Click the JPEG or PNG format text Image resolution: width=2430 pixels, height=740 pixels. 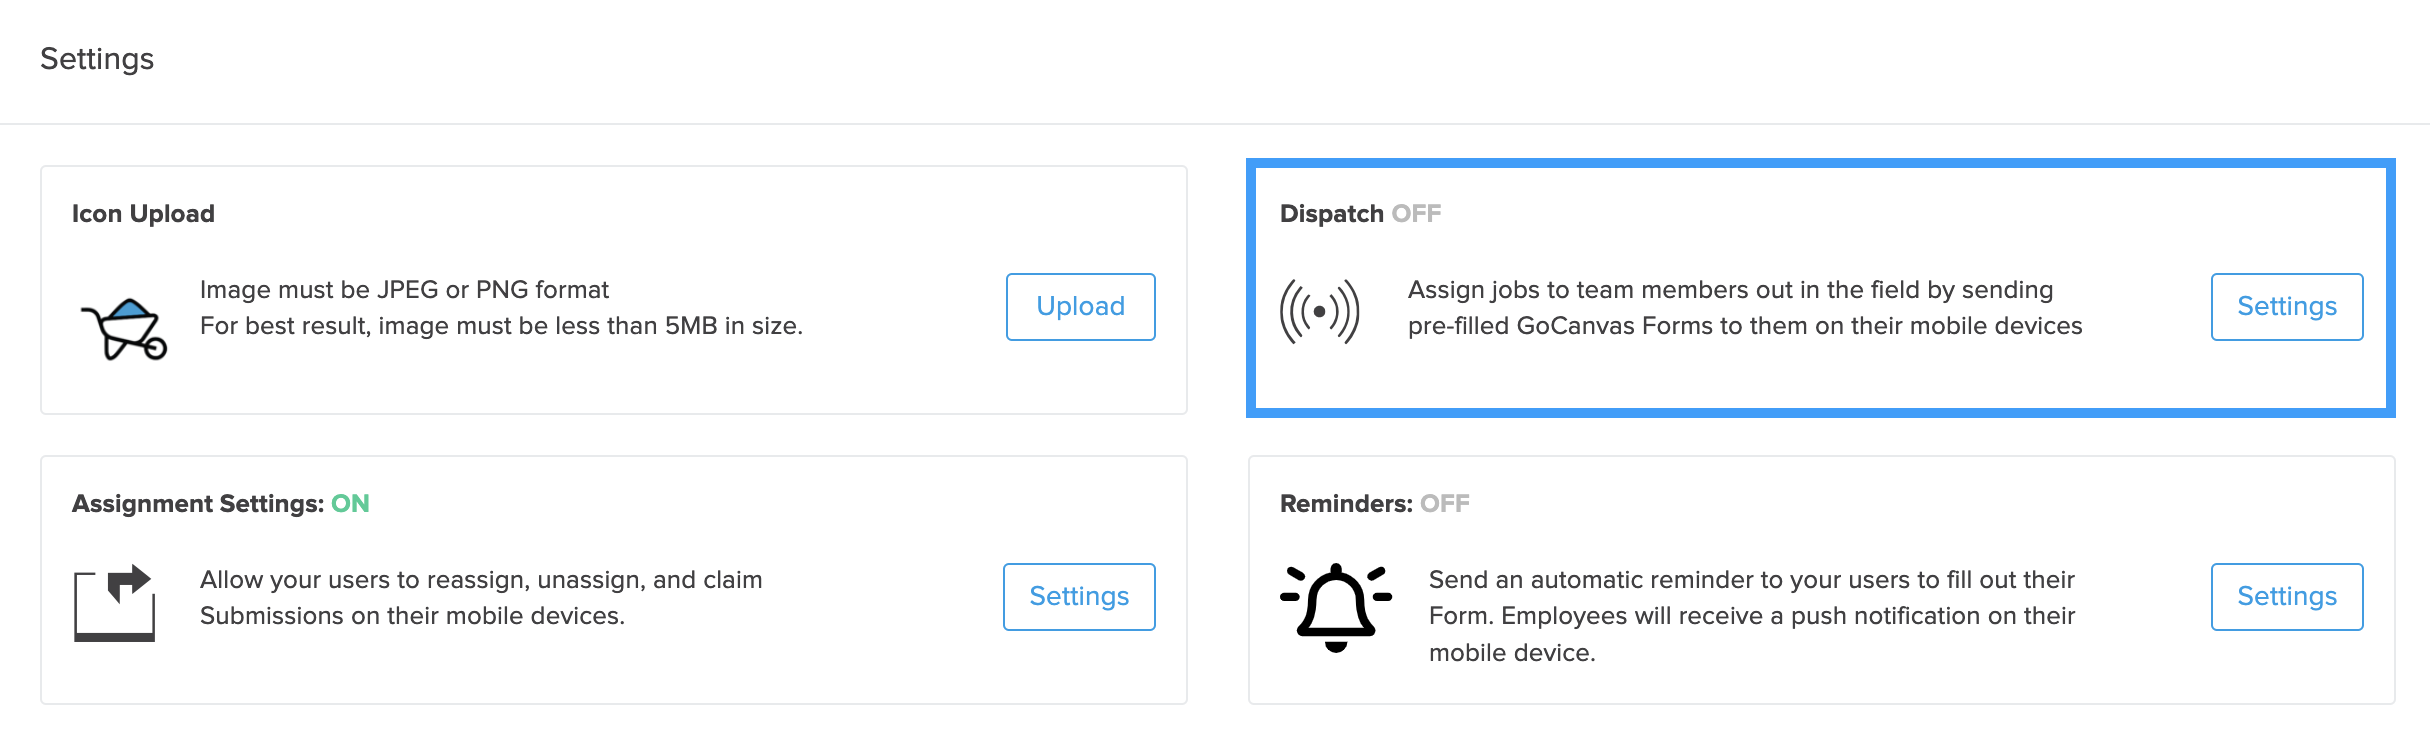tap(404, 290)
